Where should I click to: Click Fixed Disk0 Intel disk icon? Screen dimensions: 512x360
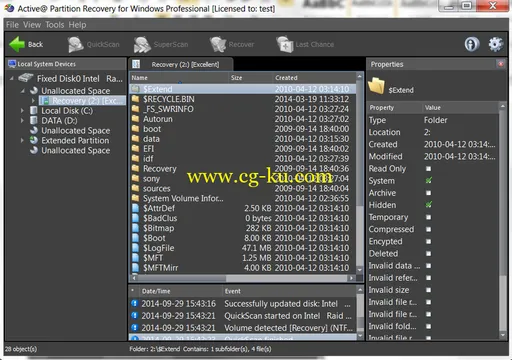pyautogui.click(x=26, y=78)
